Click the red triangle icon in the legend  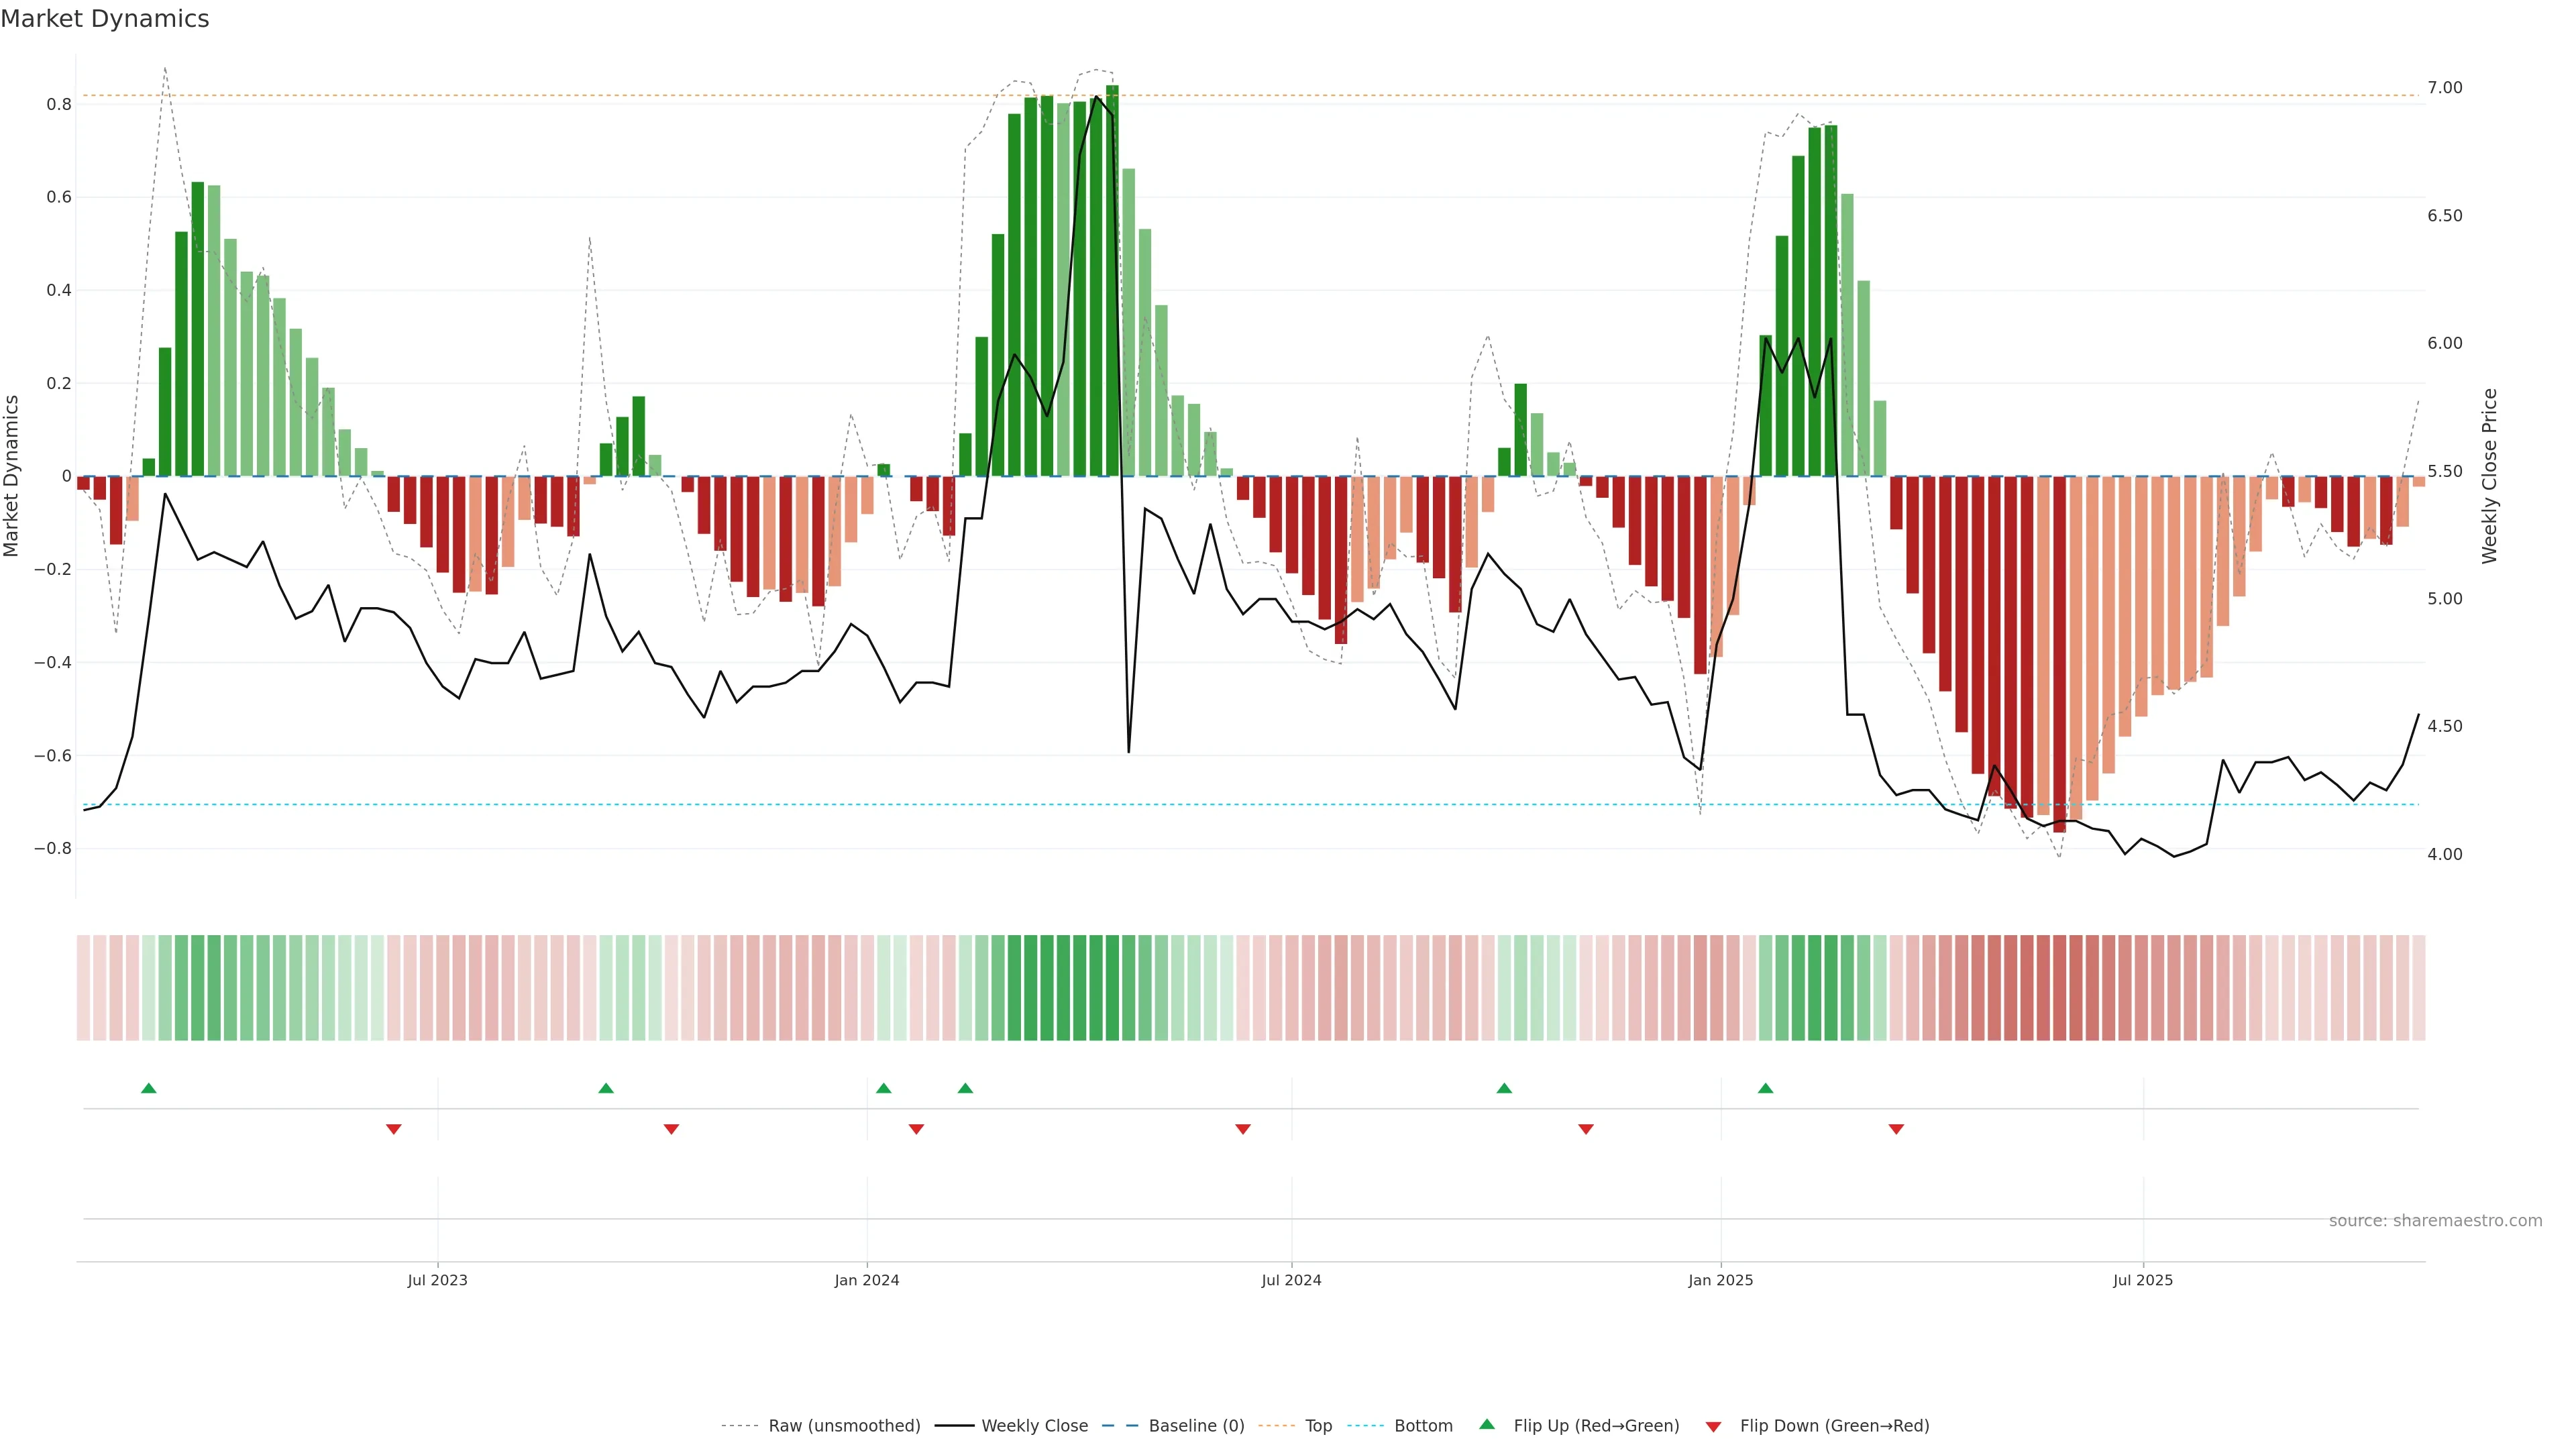tap(1713, 1426)
